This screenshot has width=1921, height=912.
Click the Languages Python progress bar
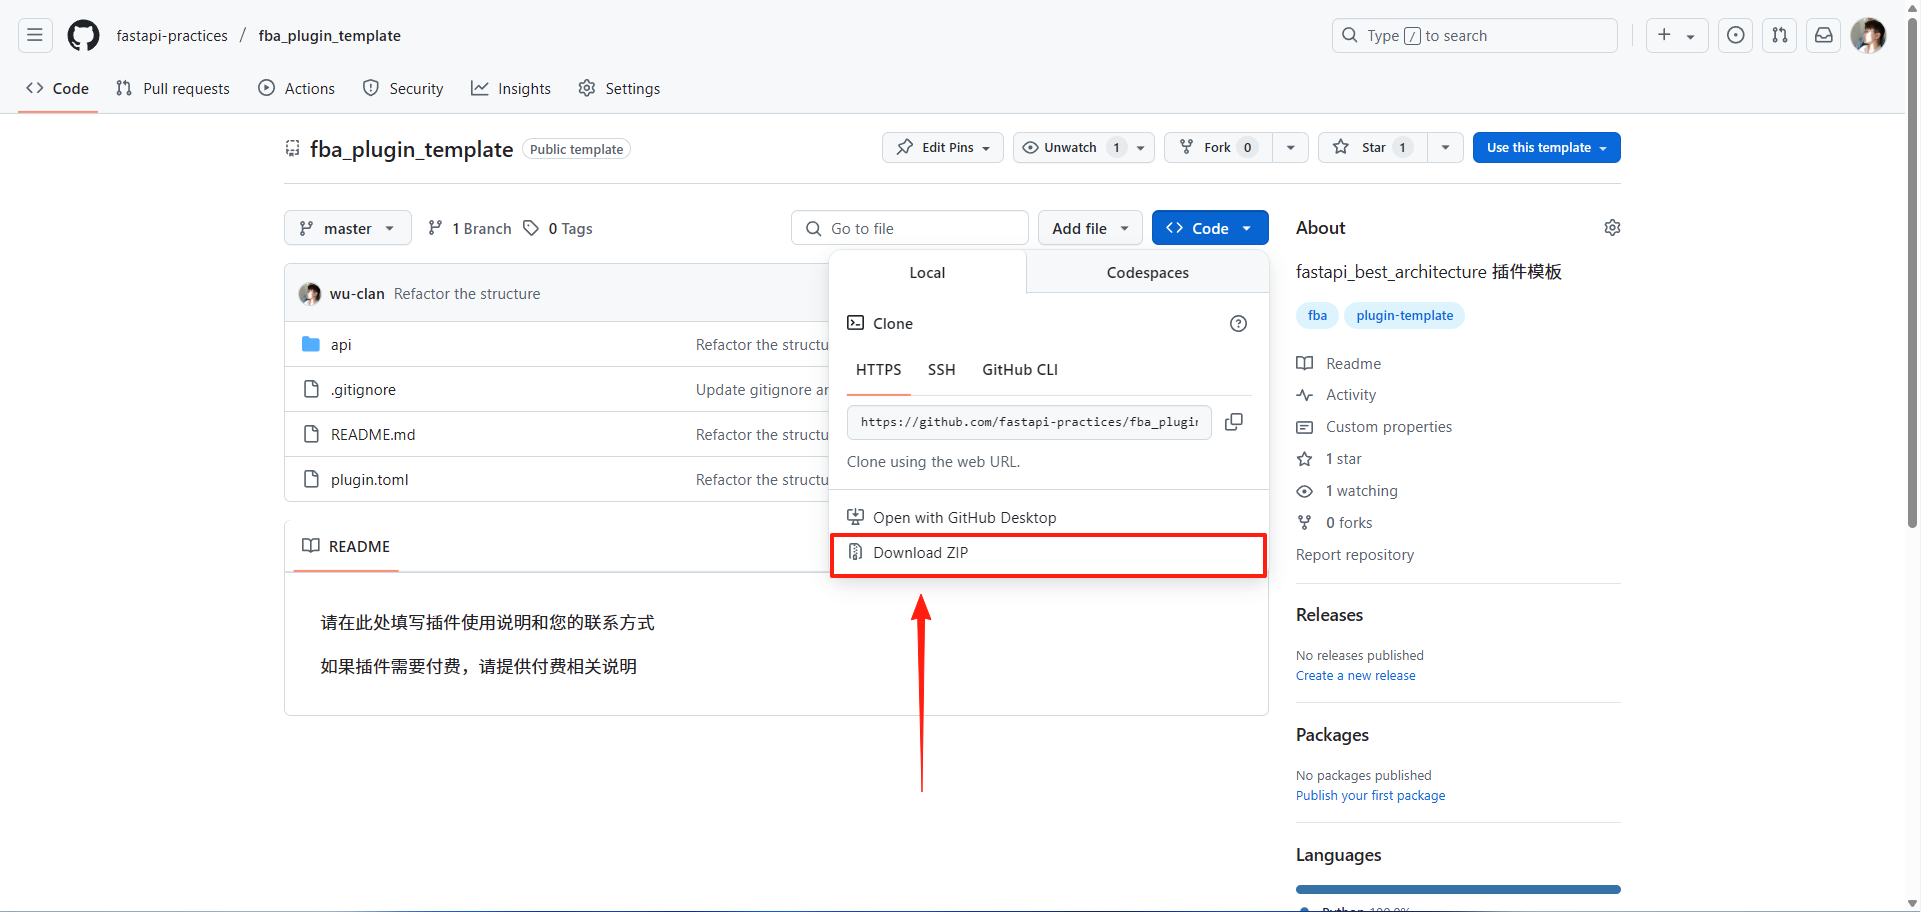pos(1457,889)
